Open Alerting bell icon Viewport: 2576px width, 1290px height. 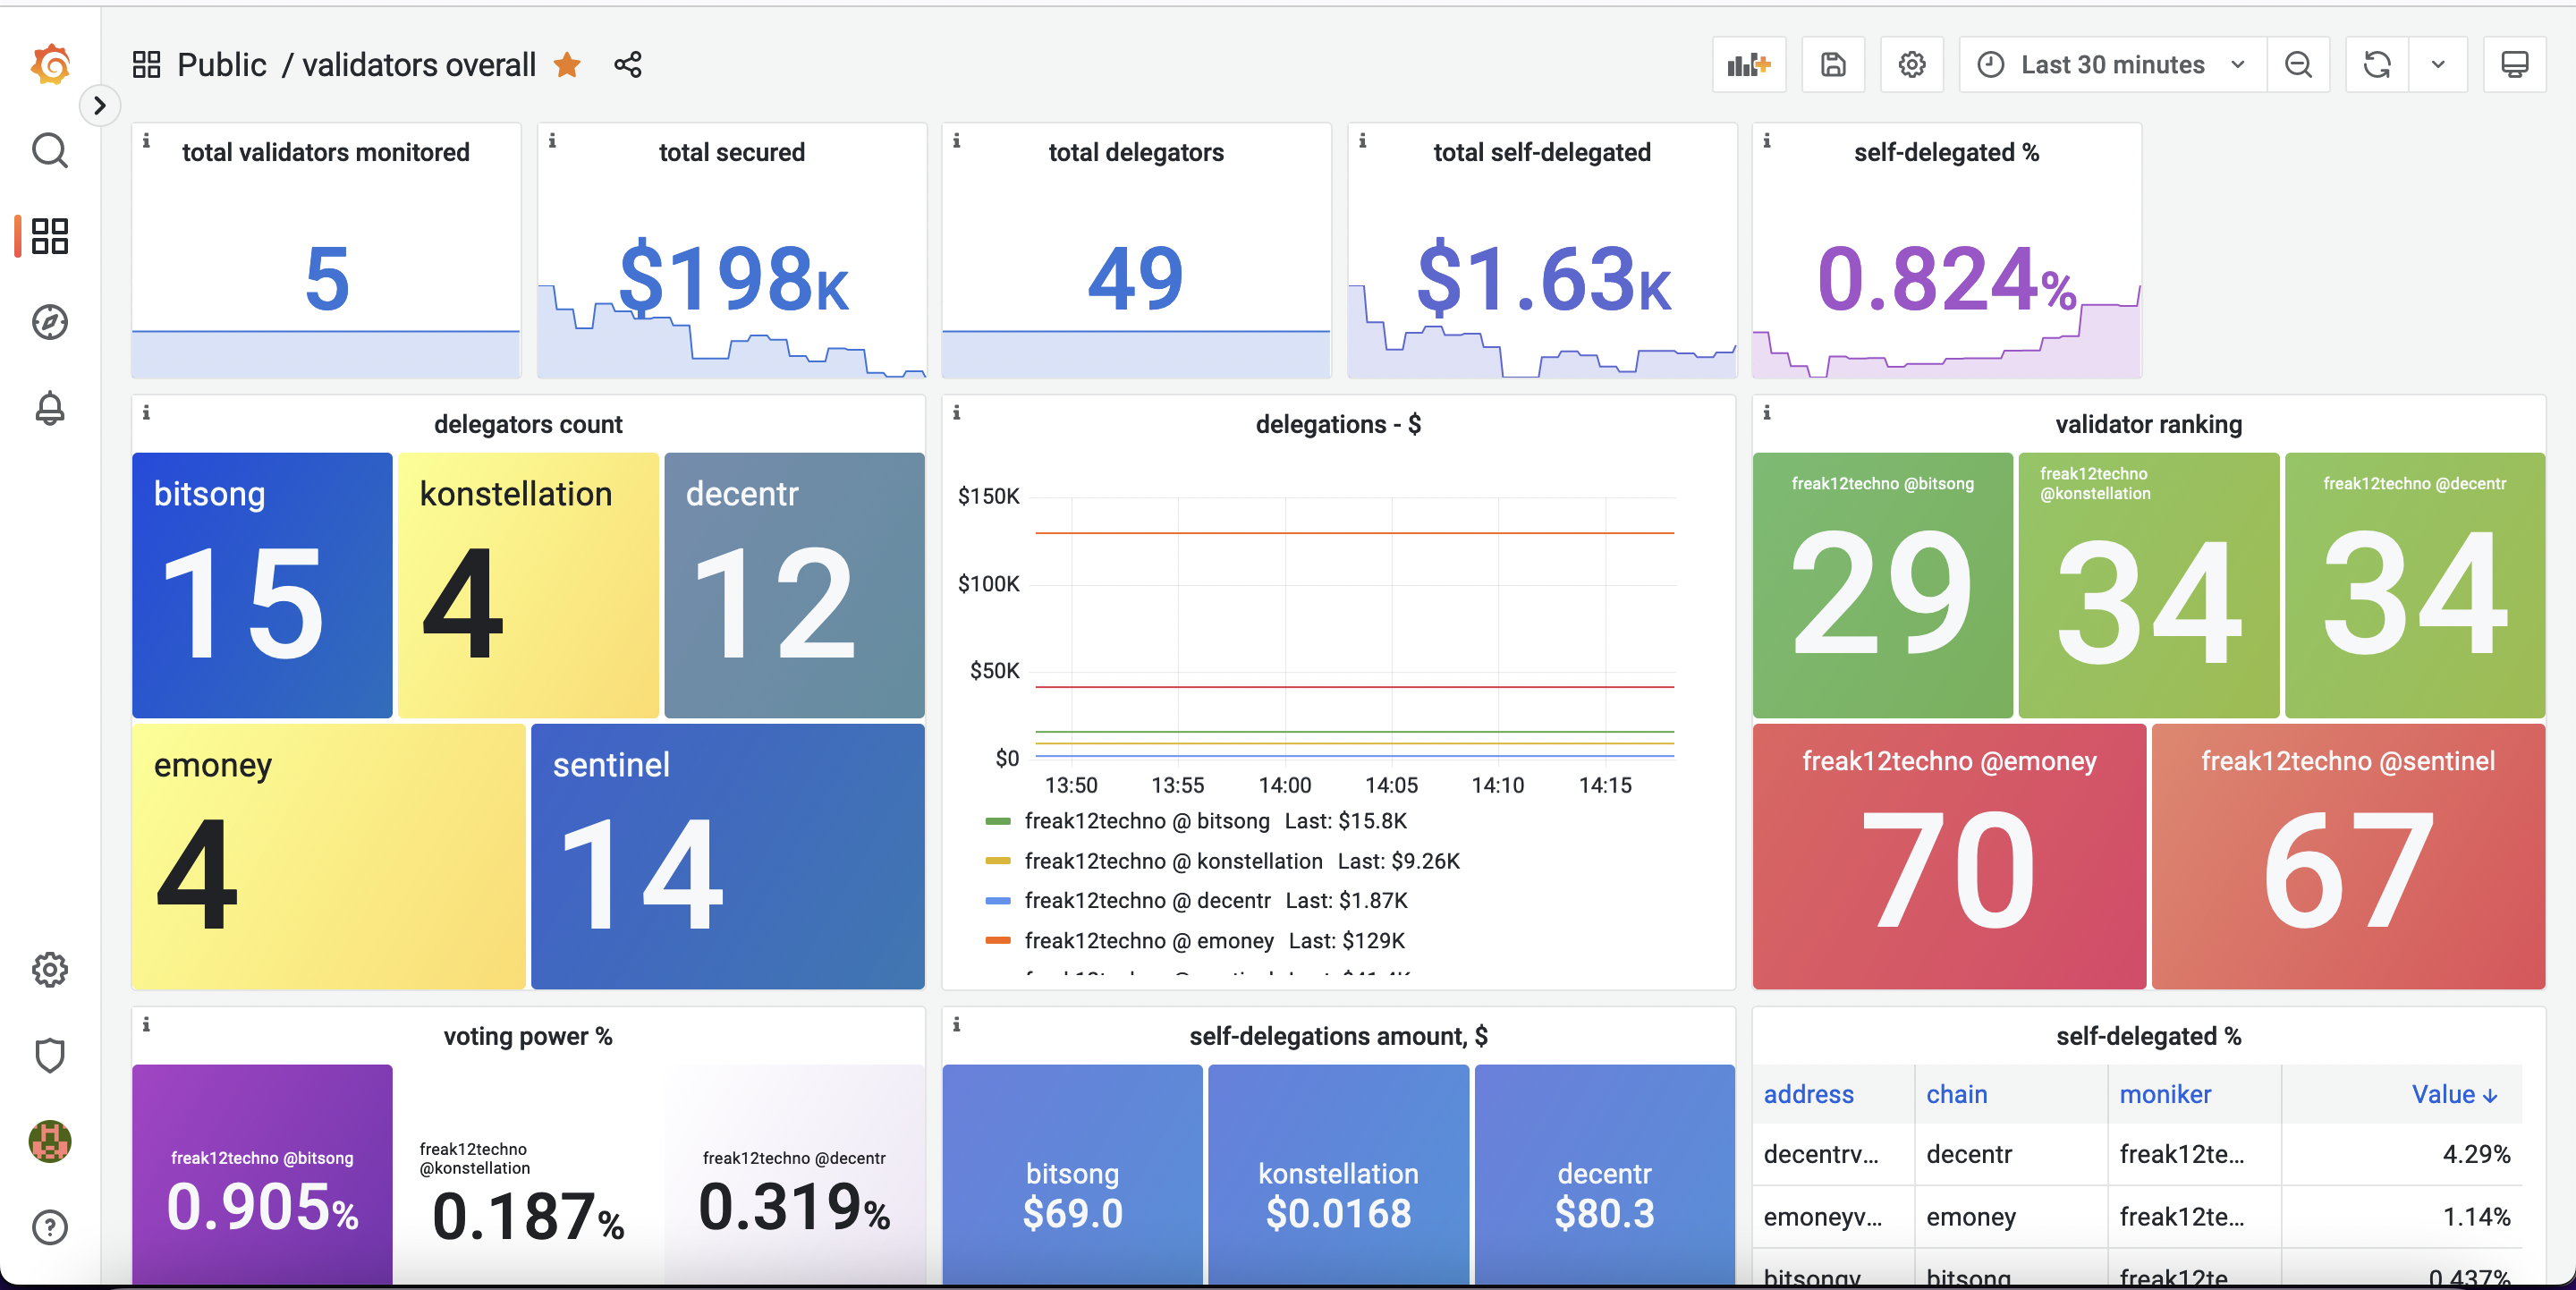click(x=50, y=408)
